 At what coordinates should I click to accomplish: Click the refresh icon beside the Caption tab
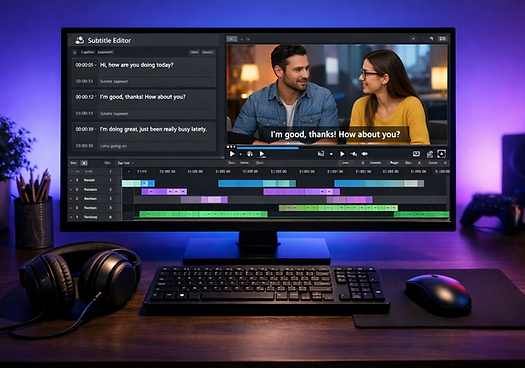pyautogui.click(x=75, y=52)
